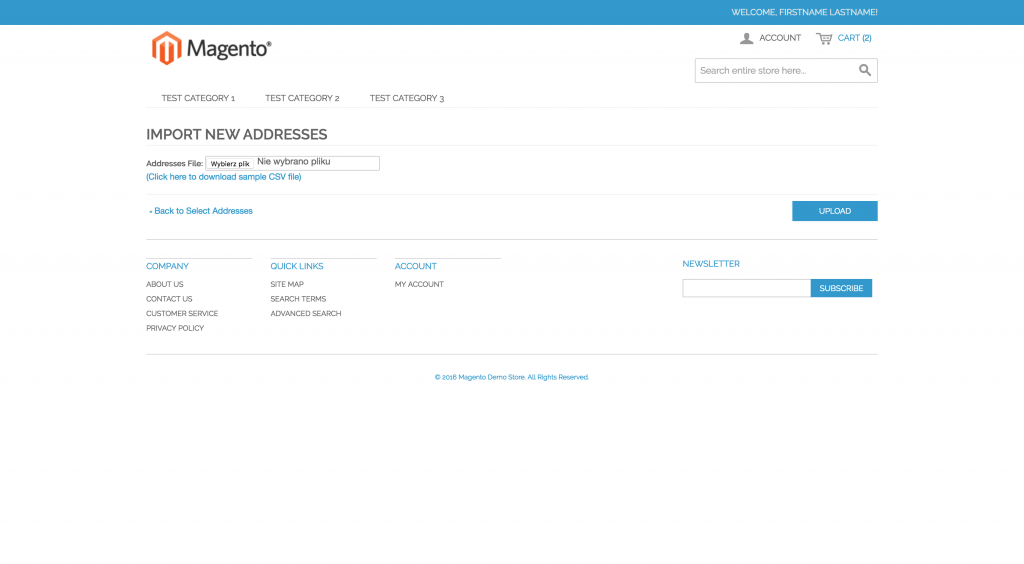1024x564 pixels.
Task: Open Test Category 1 menu
Action: pyautogui.click(x=198, y=98)
